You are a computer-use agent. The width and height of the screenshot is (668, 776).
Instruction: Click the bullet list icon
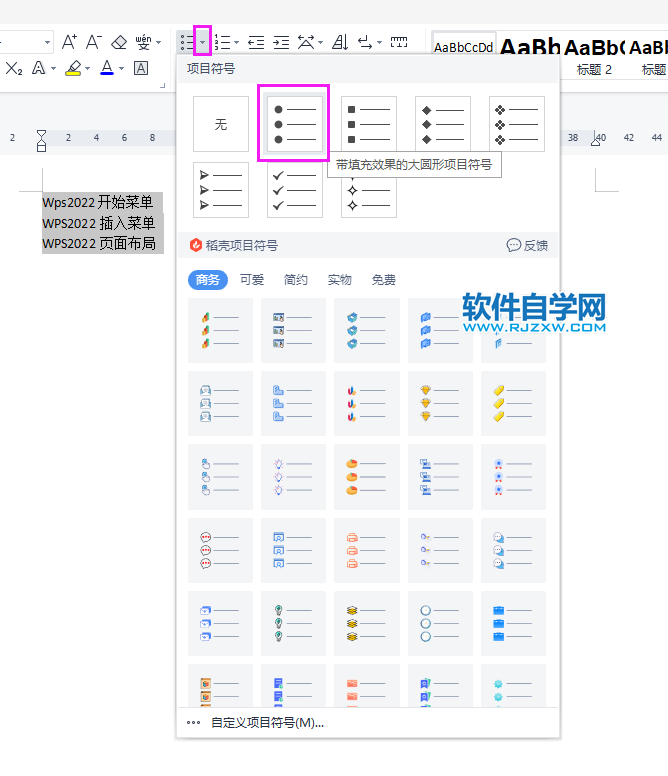pyautogui.click(x=187, y=43)
